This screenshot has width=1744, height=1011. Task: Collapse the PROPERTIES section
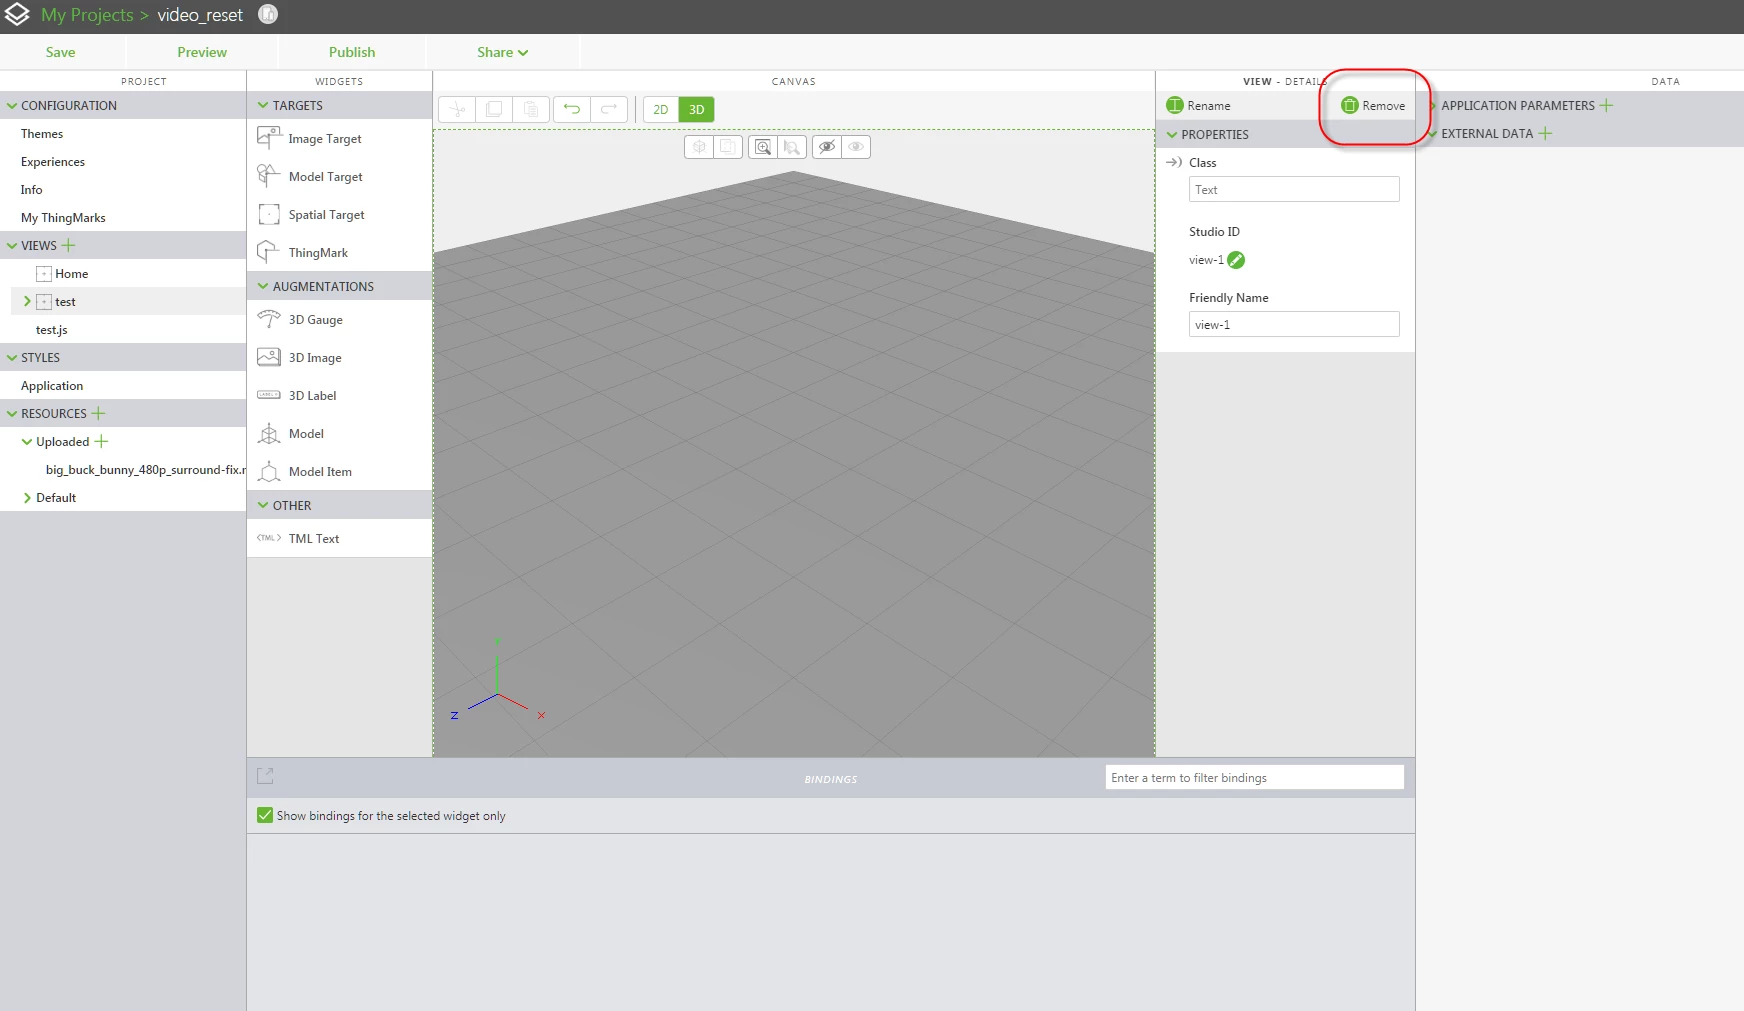pos(1172,134)
